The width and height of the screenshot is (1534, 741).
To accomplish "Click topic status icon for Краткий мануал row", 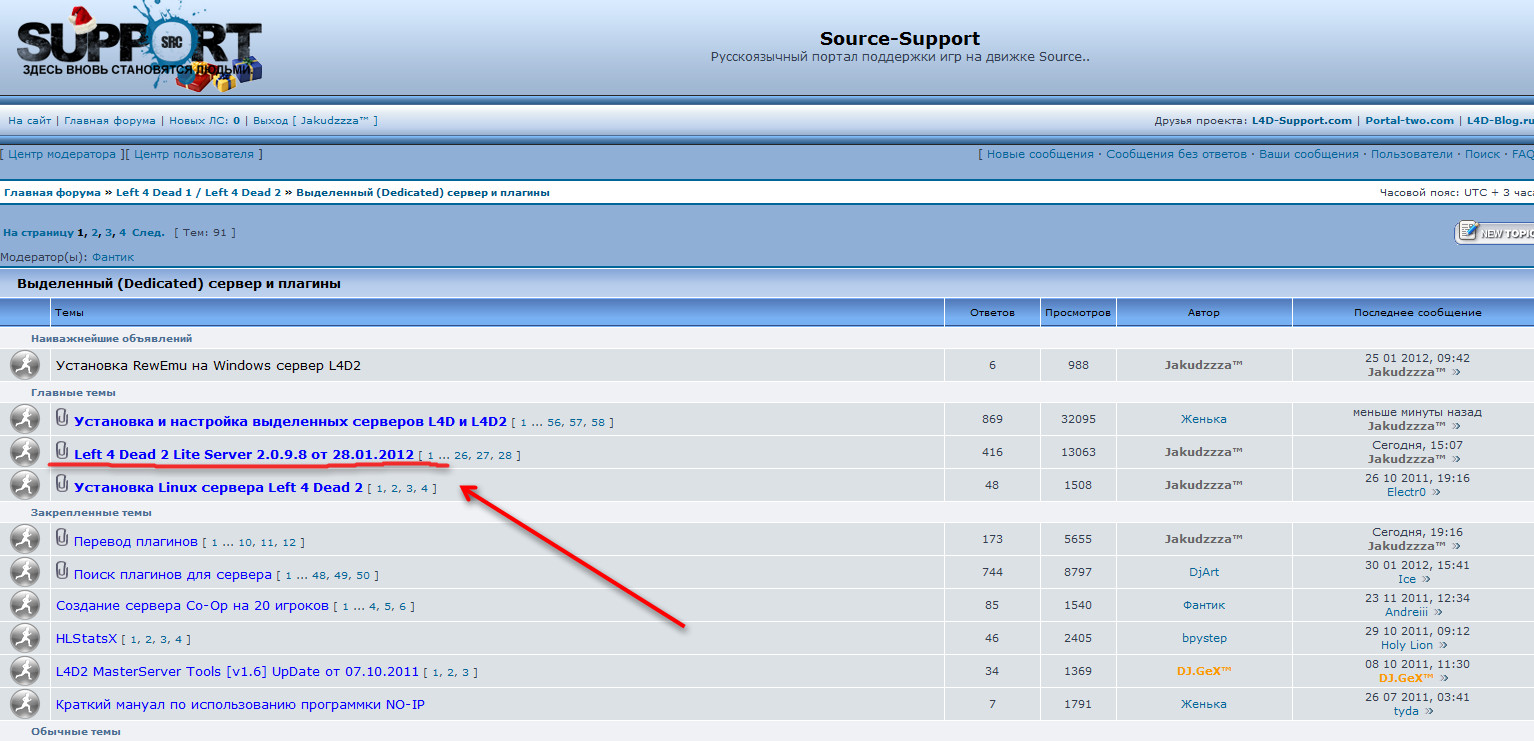I will tap(25, 704).
